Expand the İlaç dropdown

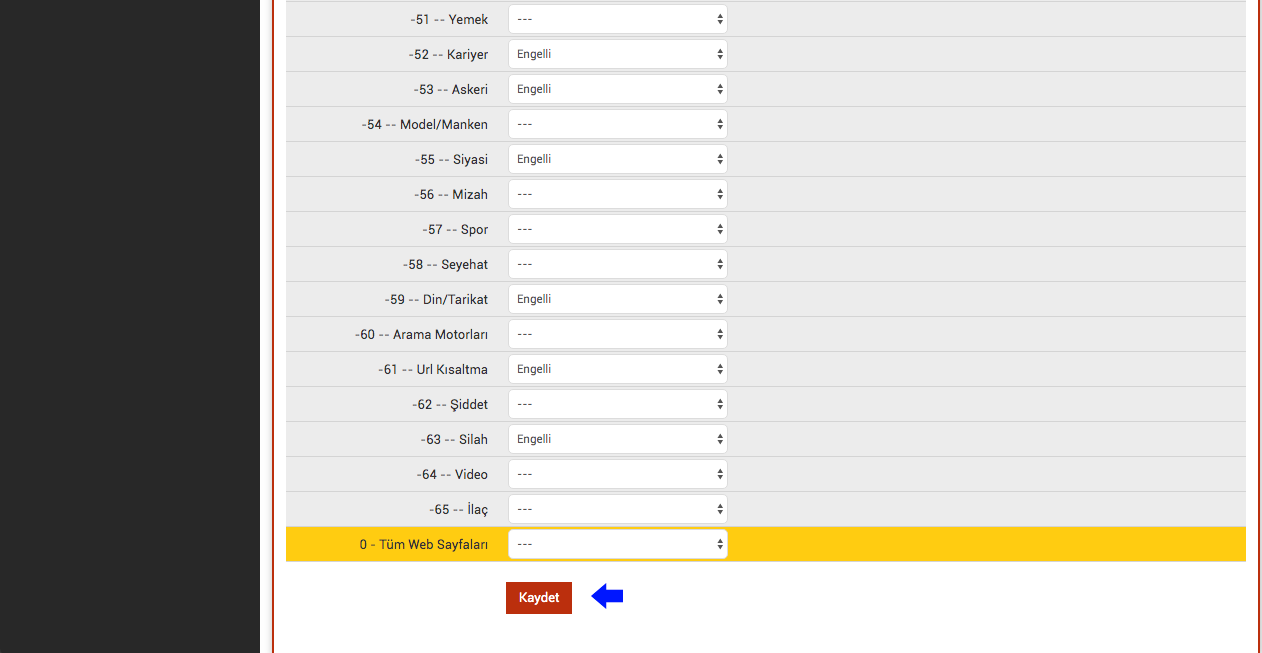[618, 509]
